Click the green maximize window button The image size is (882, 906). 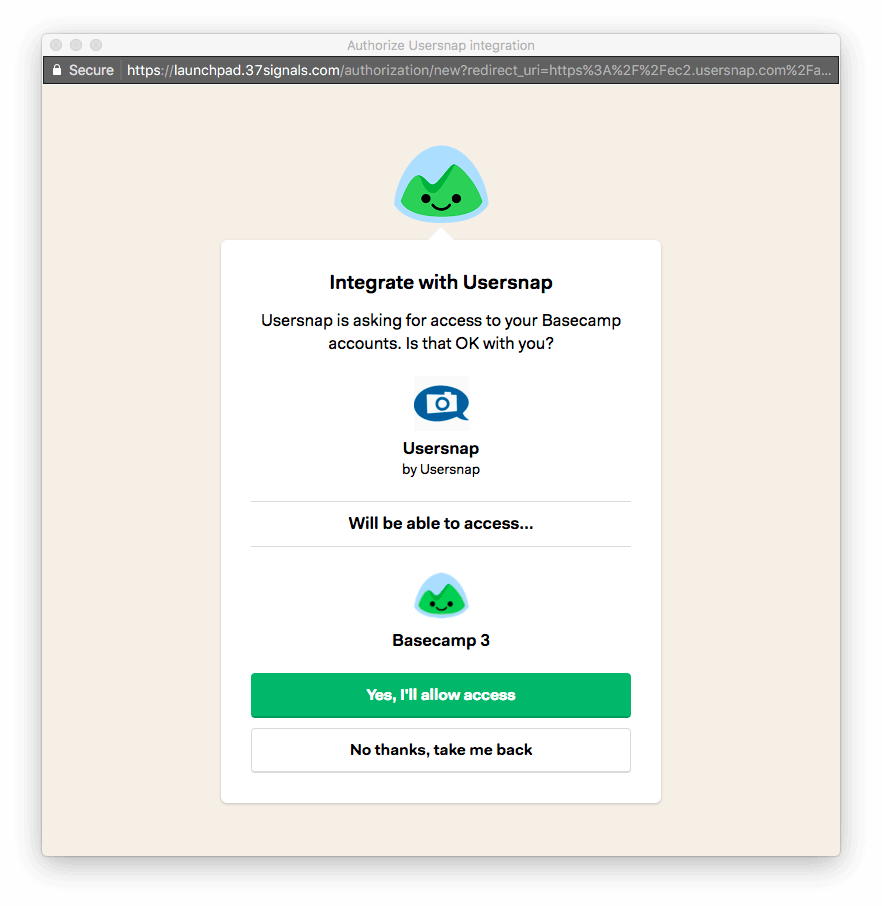pyautogui.click(x=96, y=45)
